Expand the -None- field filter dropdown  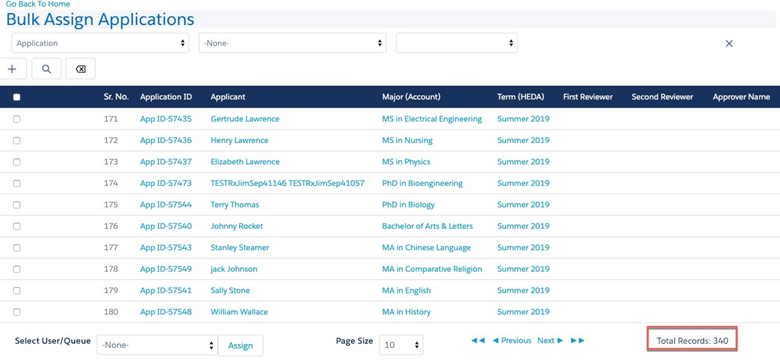point(292,43)
